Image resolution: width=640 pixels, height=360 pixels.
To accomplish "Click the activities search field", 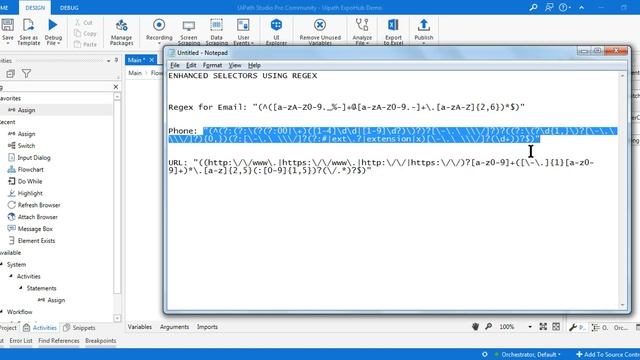I will tap(55, 87).
